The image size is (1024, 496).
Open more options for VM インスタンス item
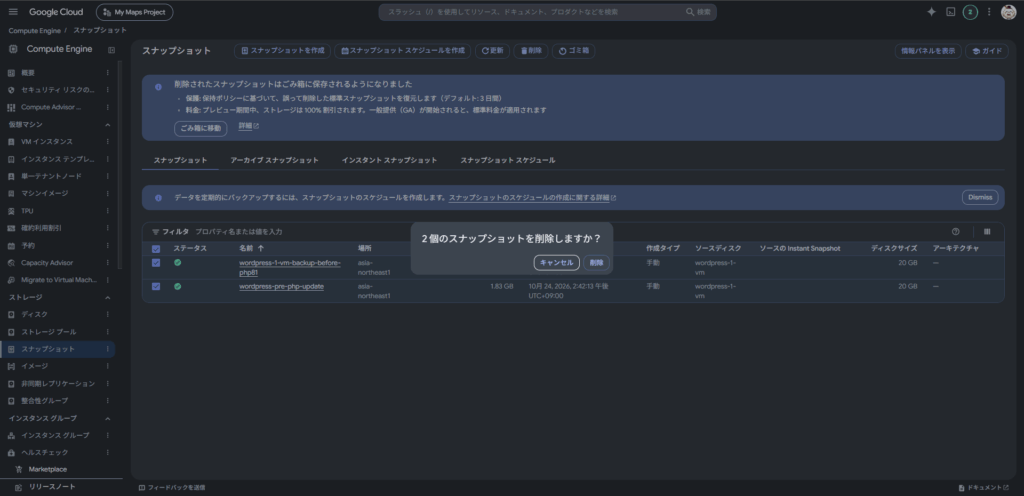coord(108,142)
